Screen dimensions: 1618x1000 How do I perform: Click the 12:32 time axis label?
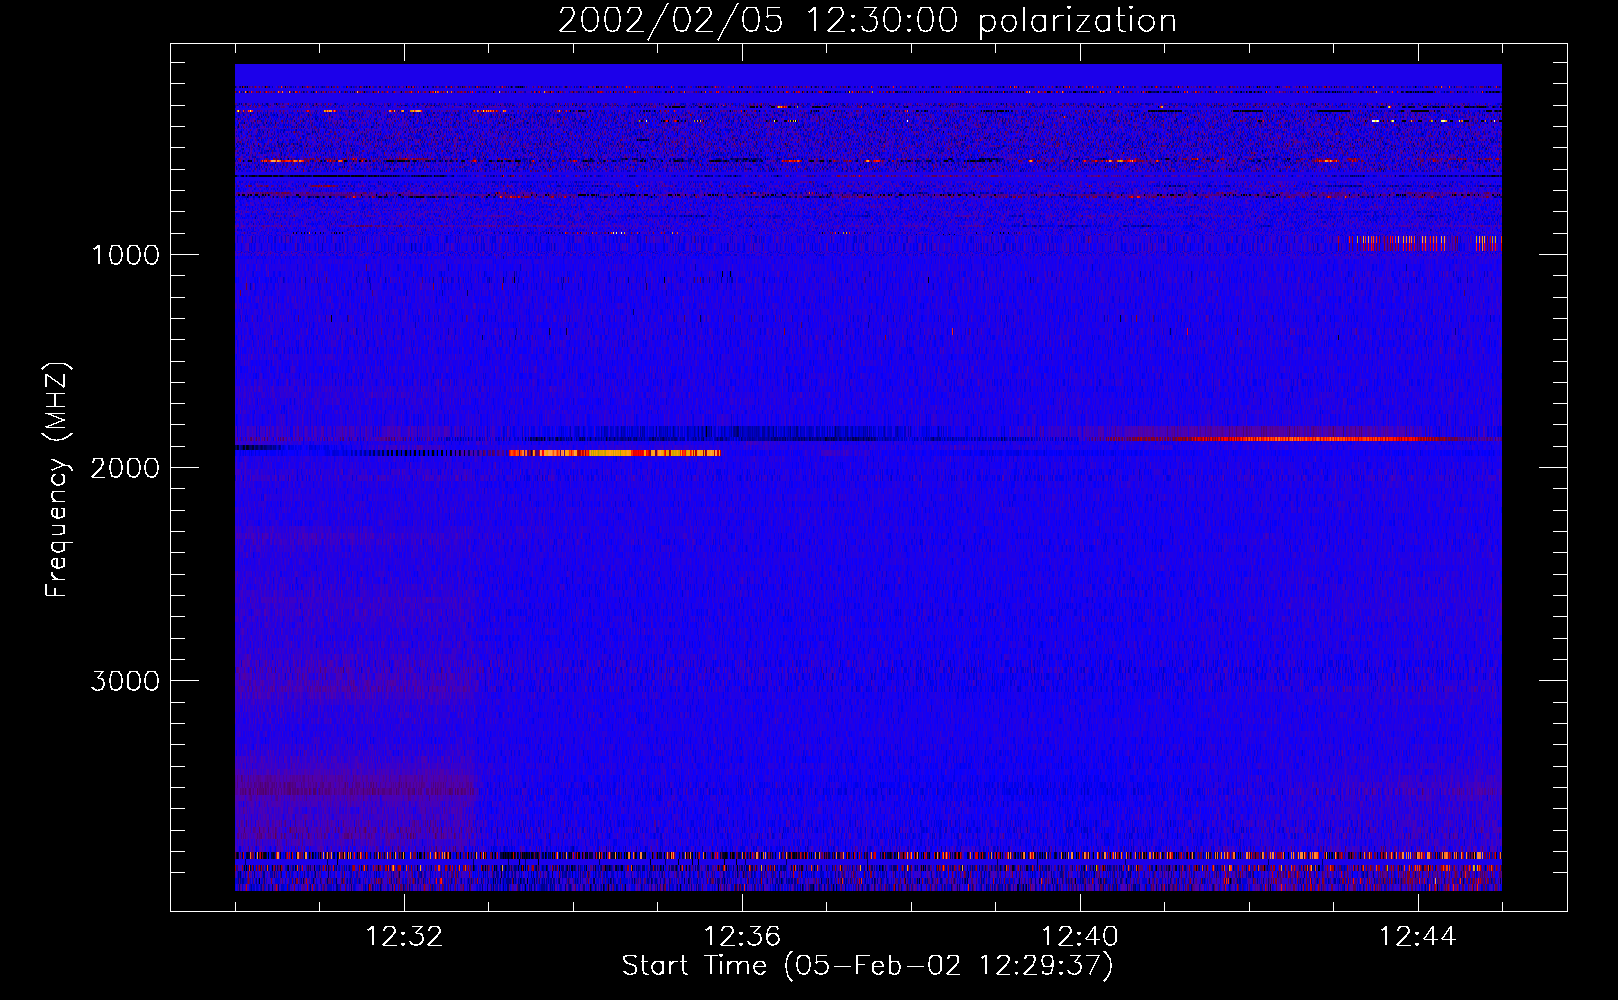(x=404, y=937)
